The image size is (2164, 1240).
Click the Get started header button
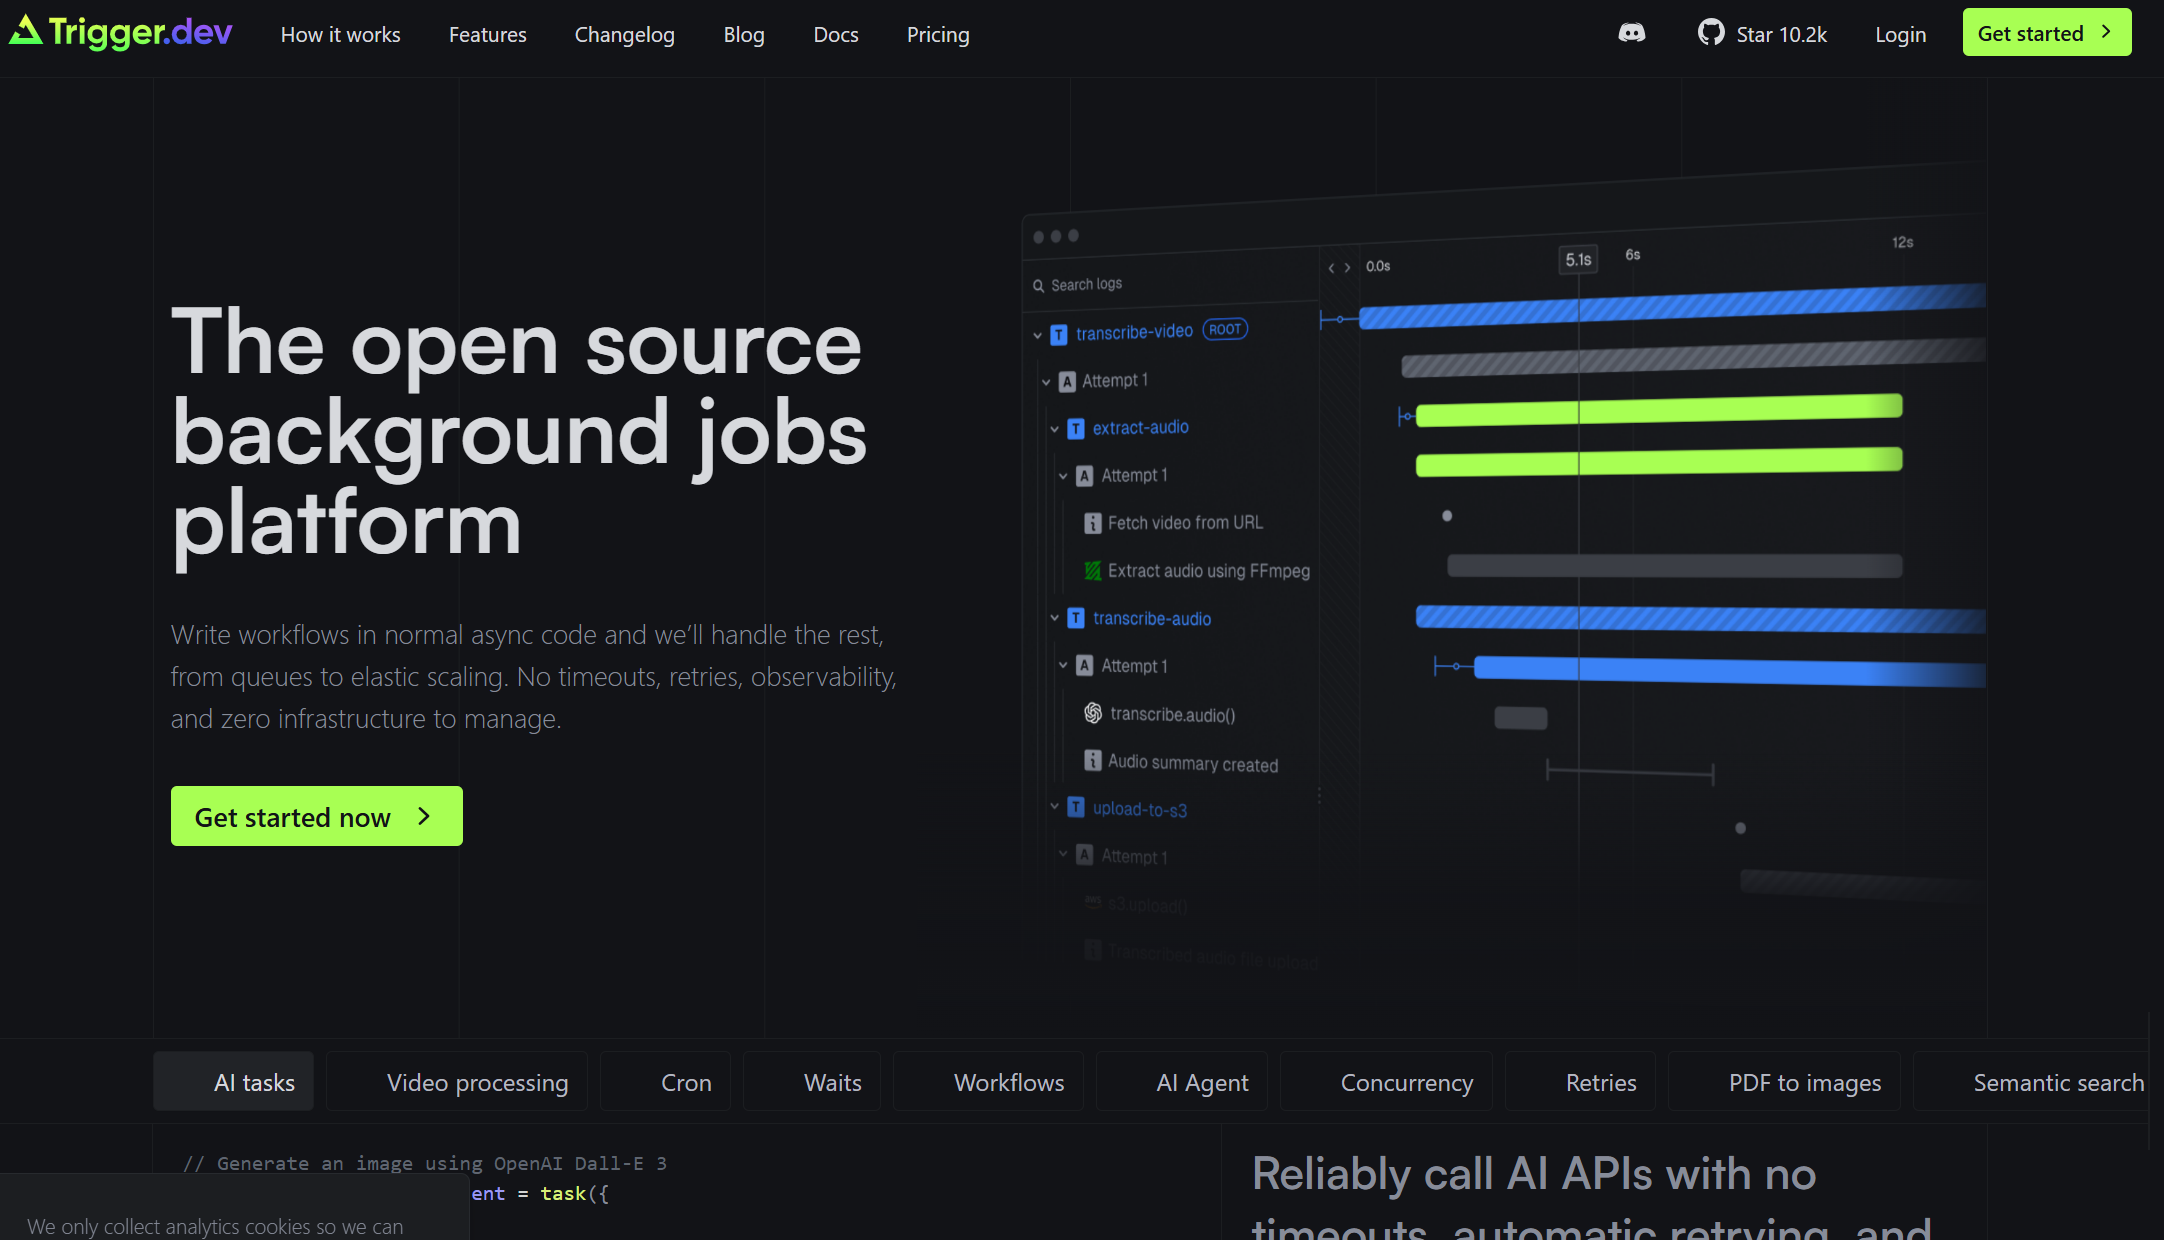(2047, 32)
